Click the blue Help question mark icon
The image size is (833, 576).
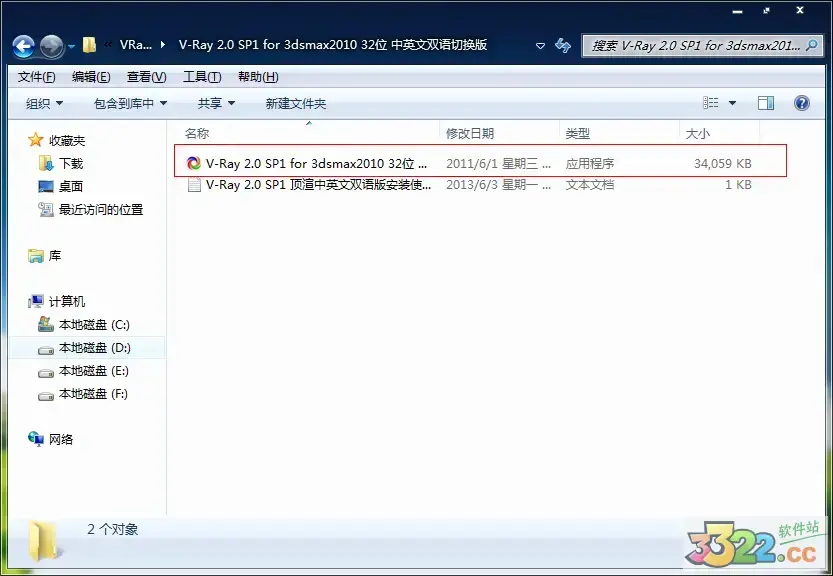point(801,102)
